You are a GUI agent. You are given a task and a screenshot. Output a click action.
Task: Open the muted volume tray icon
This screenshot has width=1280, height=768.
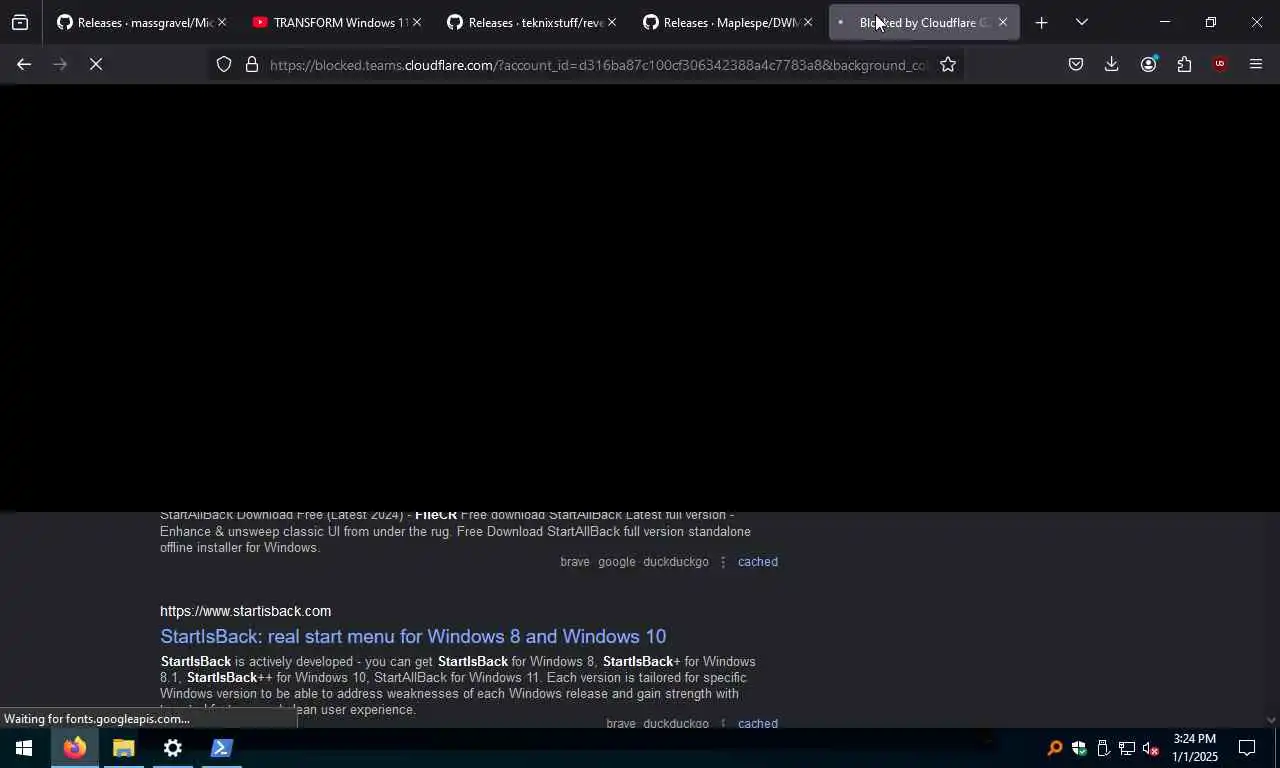pos(1150,748)
